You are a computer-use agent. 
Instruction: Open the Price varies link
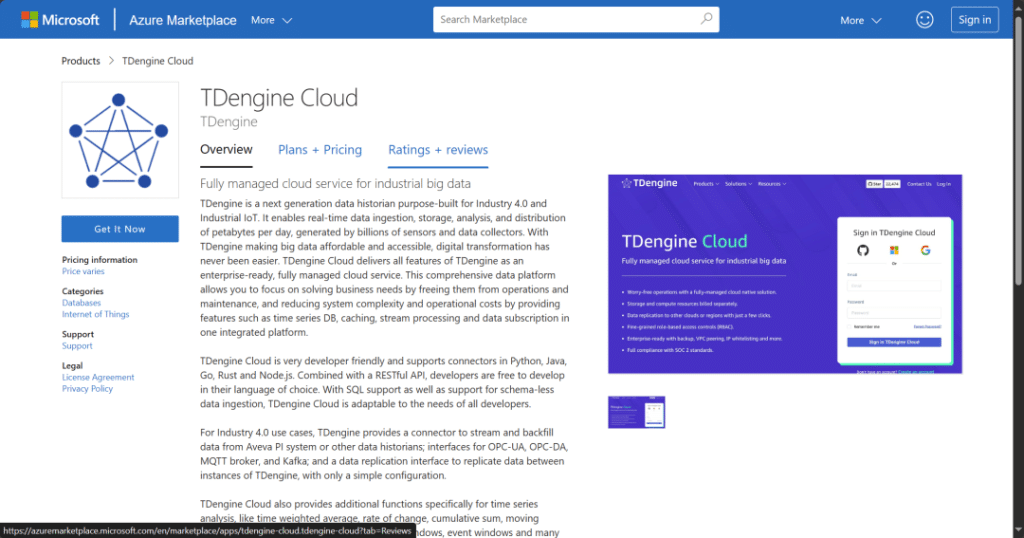[83, 271]
